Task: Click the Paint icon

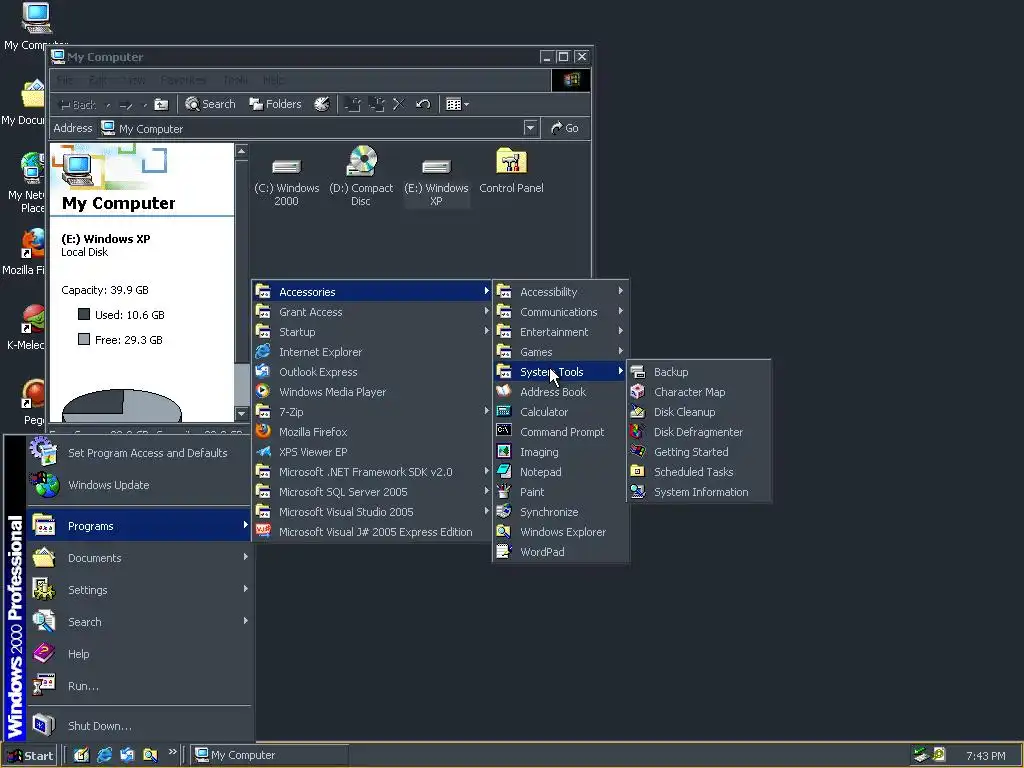Action: click(x=504, y=492)
